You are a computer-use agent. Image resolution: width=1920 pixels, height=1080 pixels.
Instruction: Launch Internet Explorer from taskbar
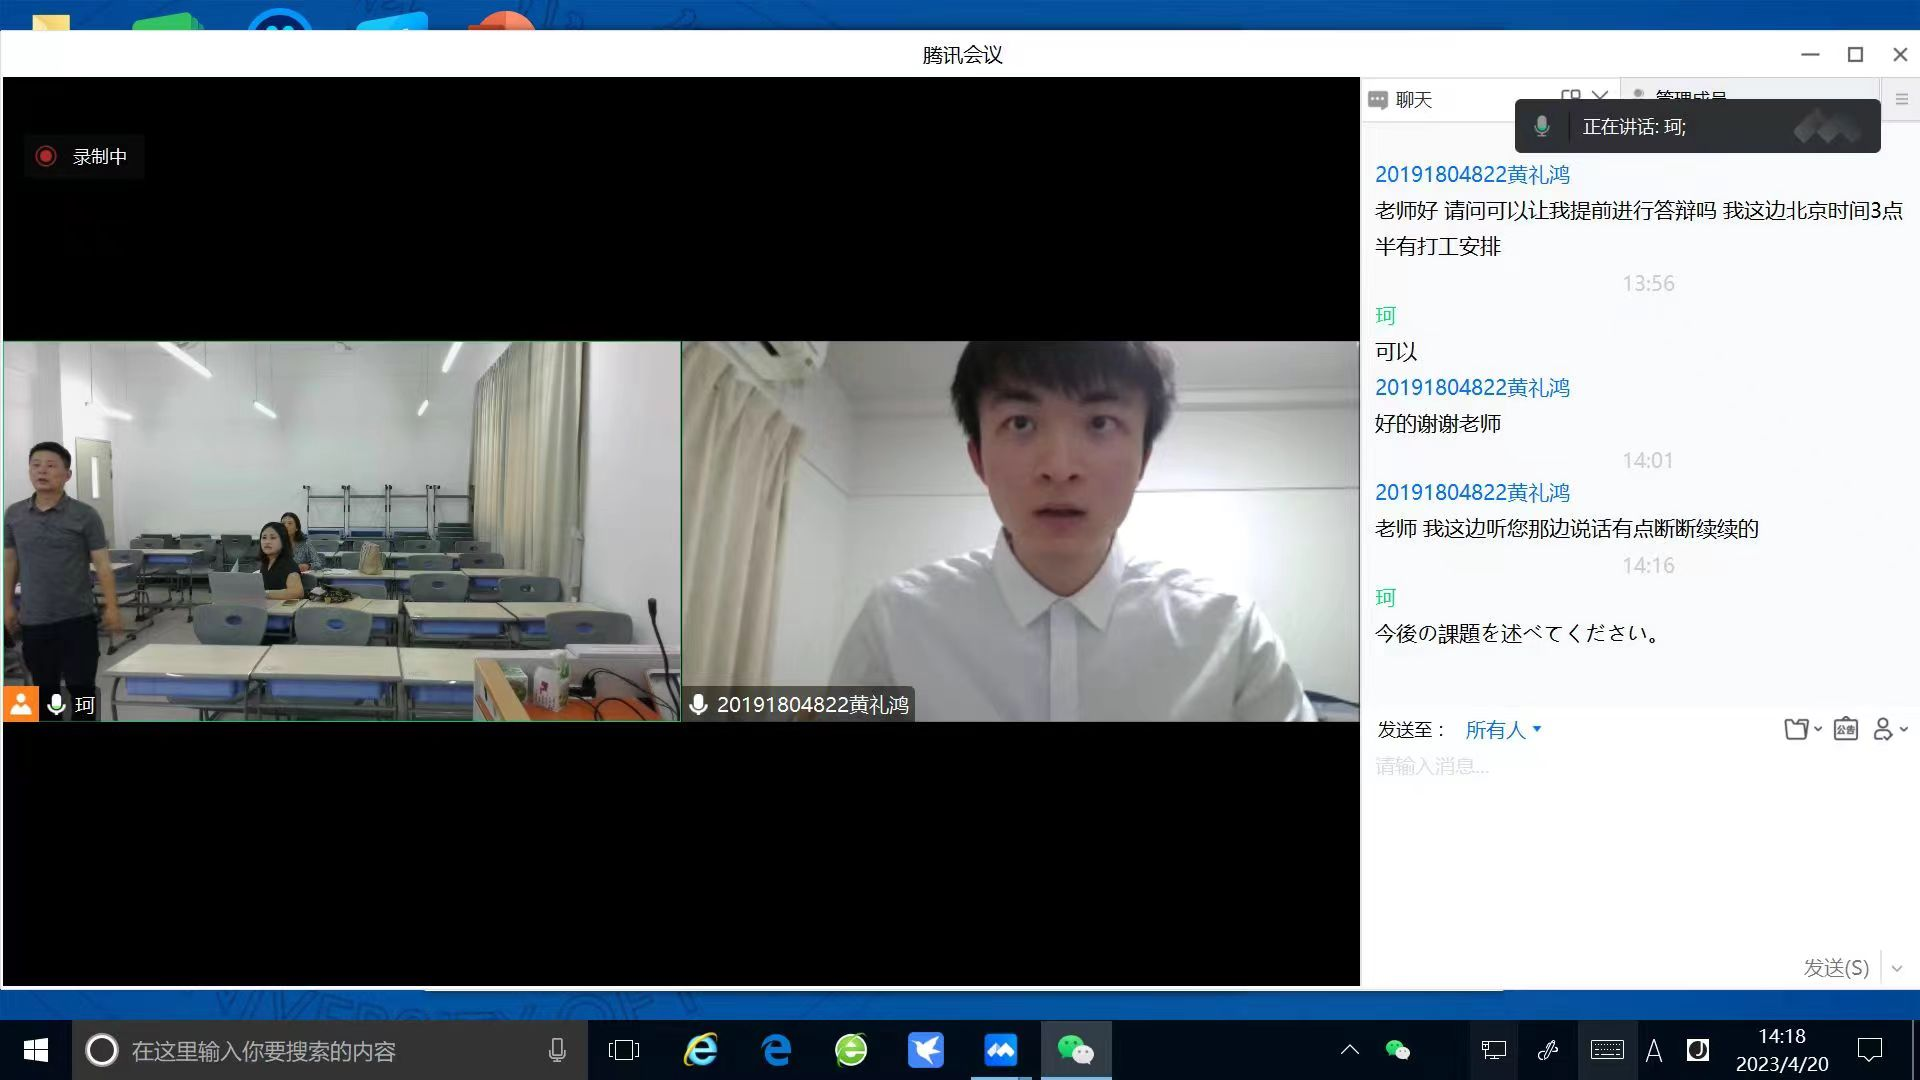[701, 1050]
